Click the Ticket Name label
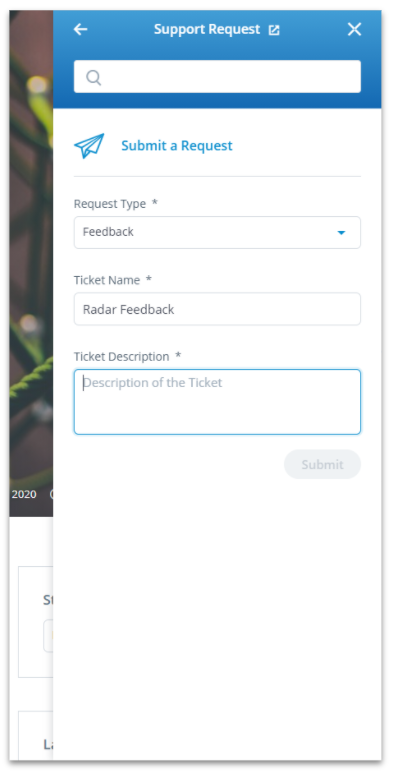Image resolution: width=397 pixels, height=776 pixels. click(x=107, y=280)
